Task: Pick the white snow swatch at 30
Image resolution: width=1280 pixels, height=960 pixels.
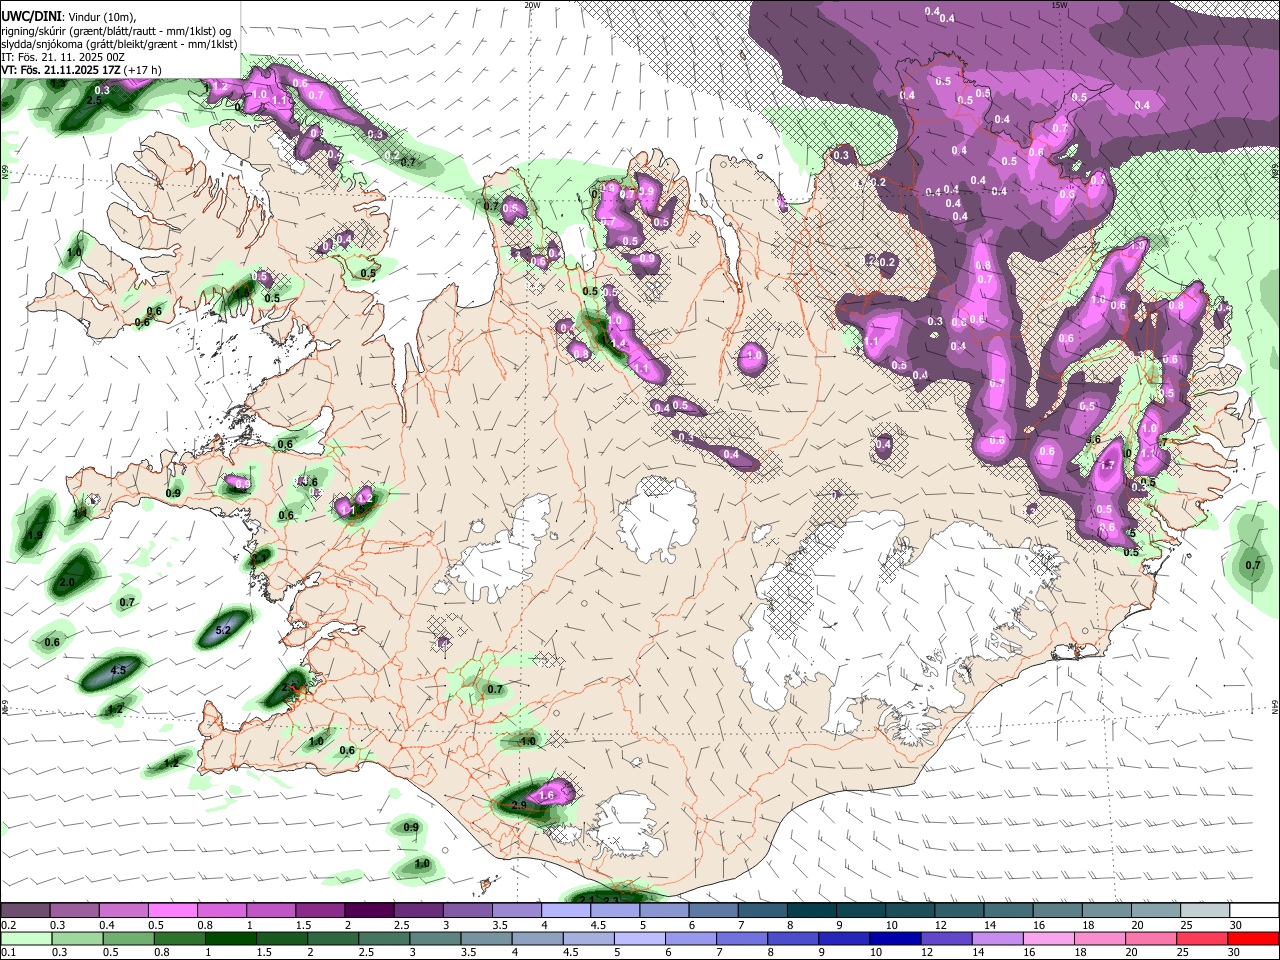Action: (1255, 910)
